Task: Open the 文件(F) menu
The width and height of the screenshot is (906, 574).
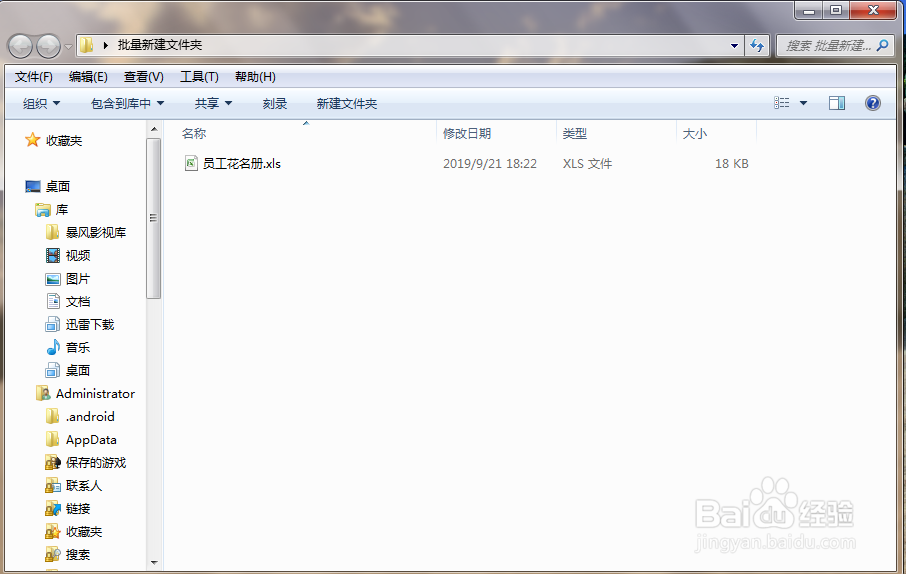Action: point(34,77)
